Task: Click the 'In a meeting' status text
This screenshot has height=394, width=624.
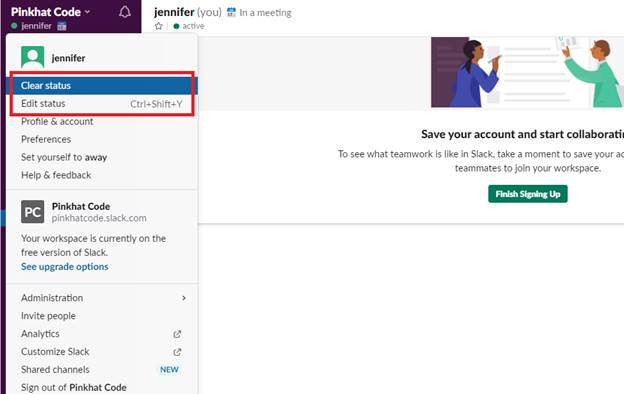Action: 265,13
